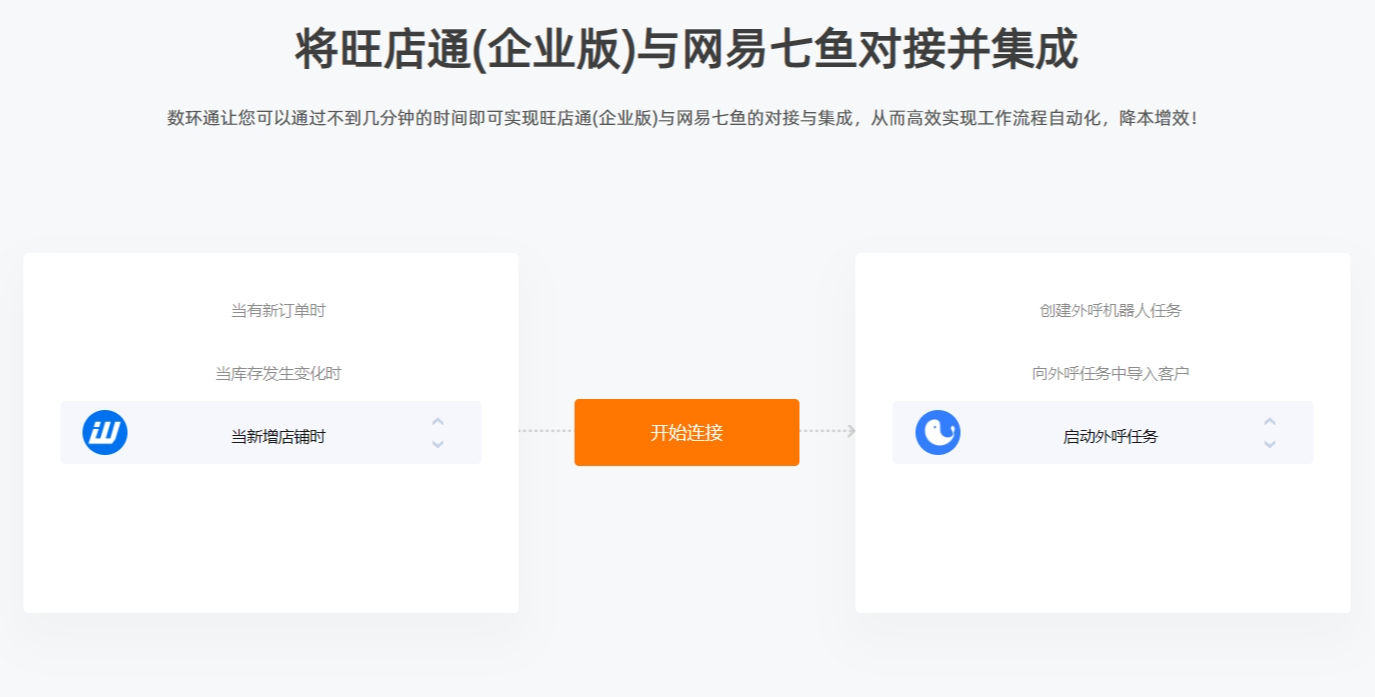Select the 当有新订单时 trigger option
1375x697 pixels.
(278, 311)
